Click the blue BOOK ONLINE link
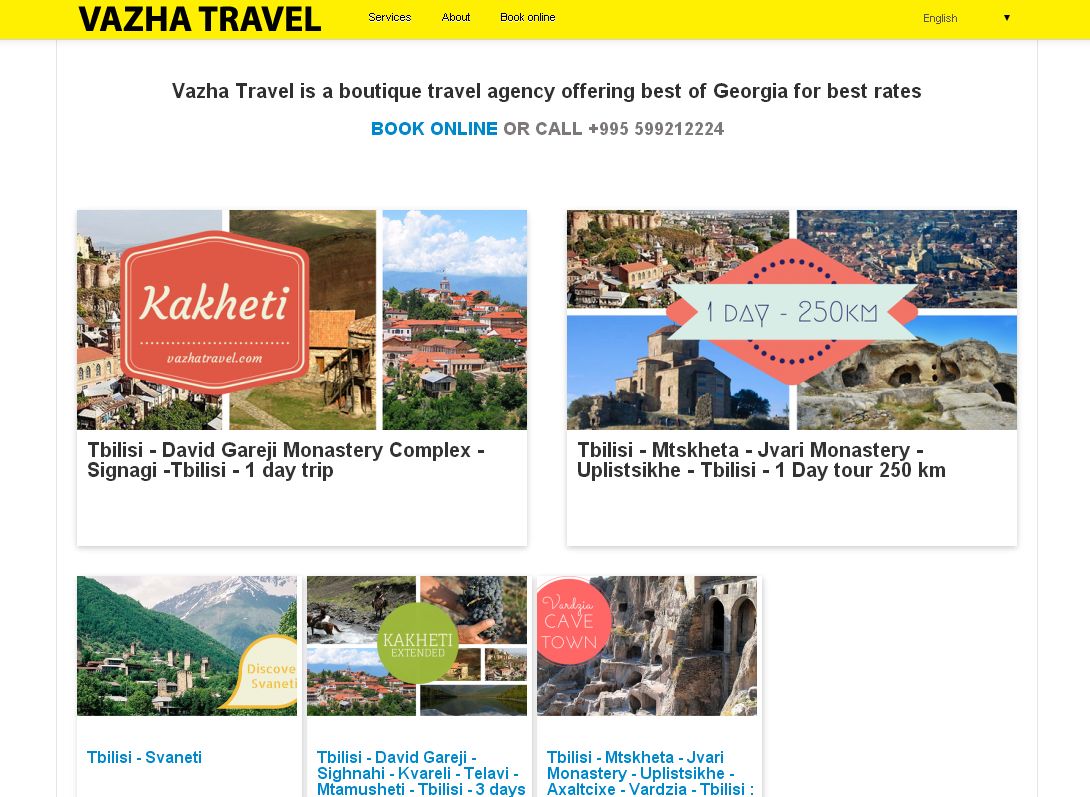This screenshot has width=1090, height=797. [x=434, y=129]
